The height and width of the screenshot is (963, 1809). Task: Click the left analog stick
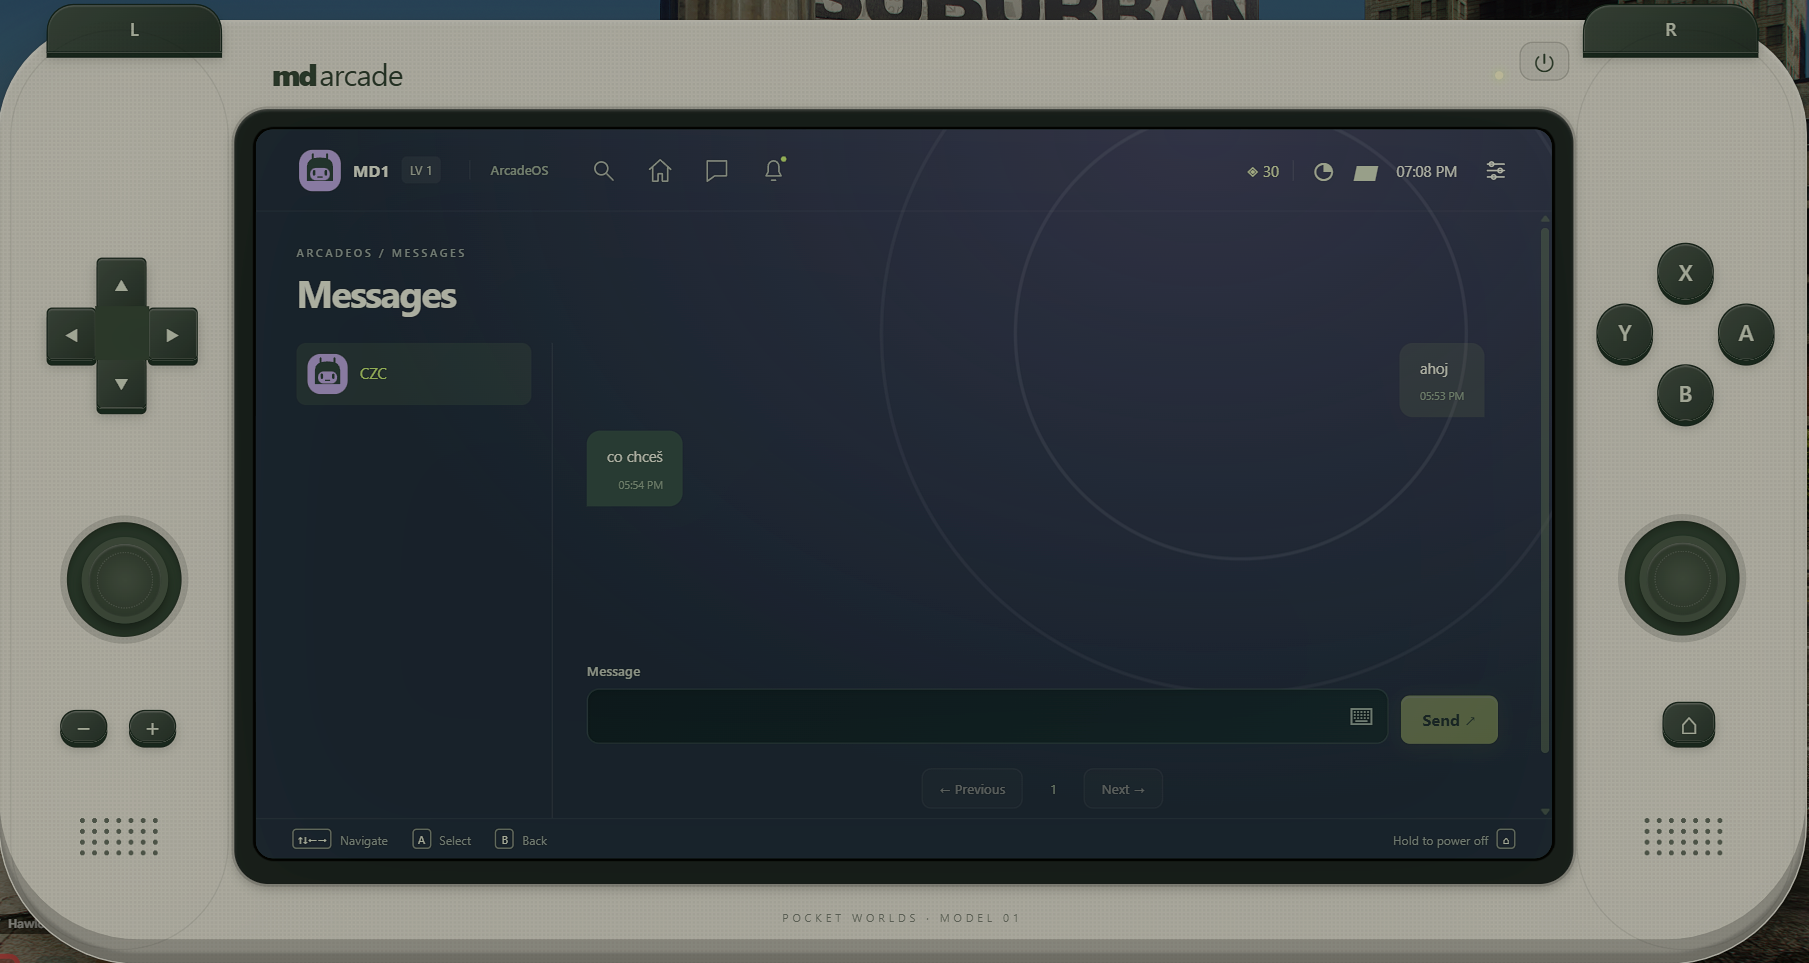pos(124,580)
